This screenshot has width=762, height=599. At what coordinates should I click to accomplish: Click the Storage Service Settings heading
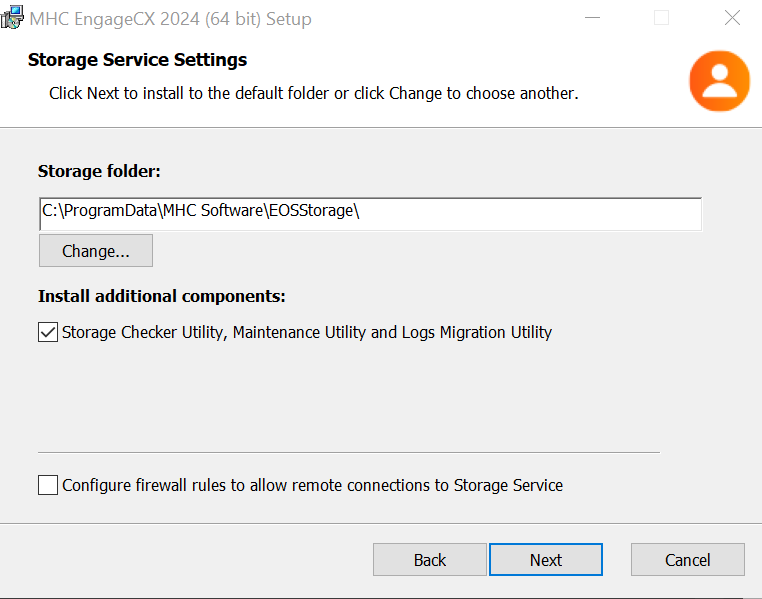click(x=138, y=60)
